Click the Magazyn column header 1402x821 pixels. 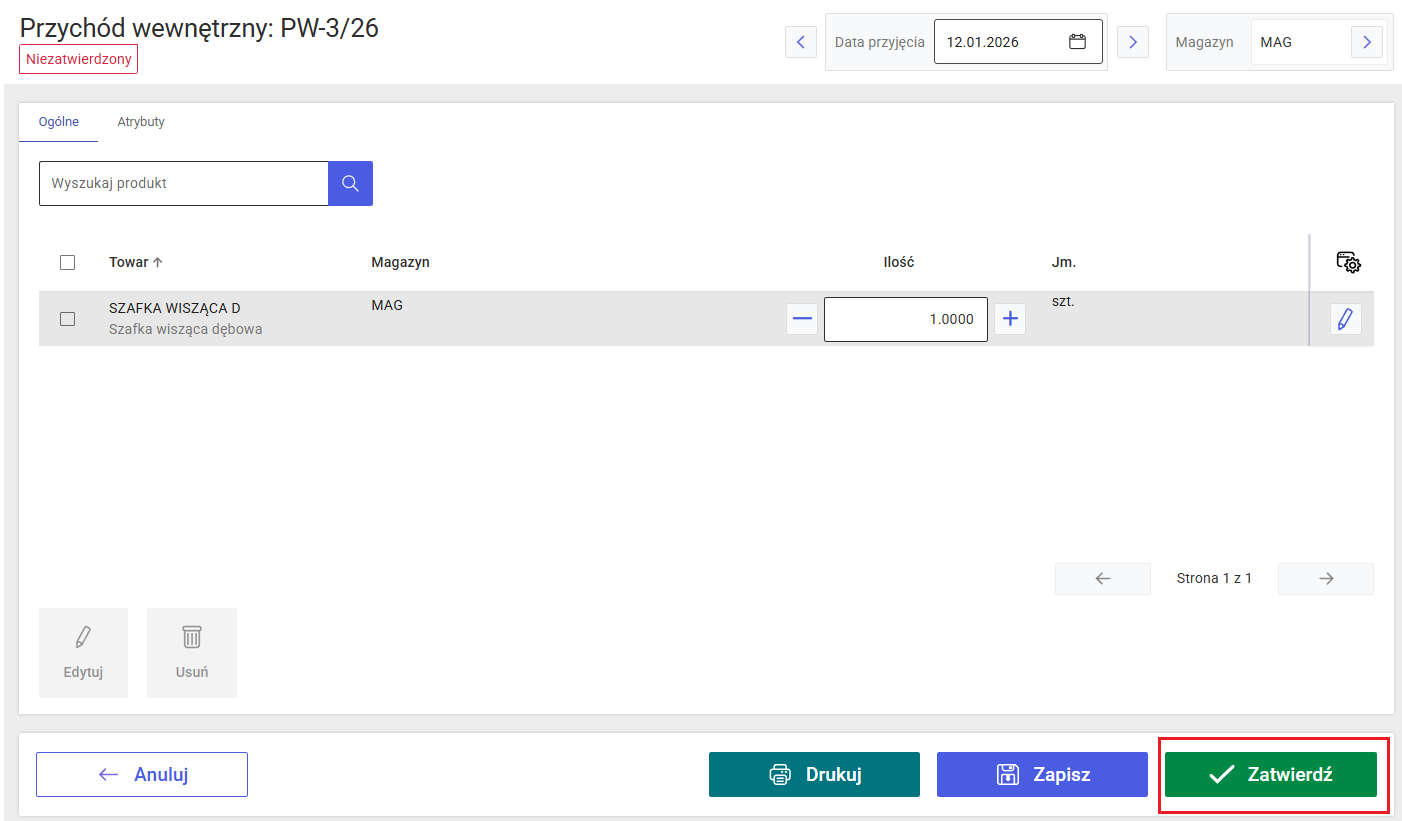tap(400, 262)
